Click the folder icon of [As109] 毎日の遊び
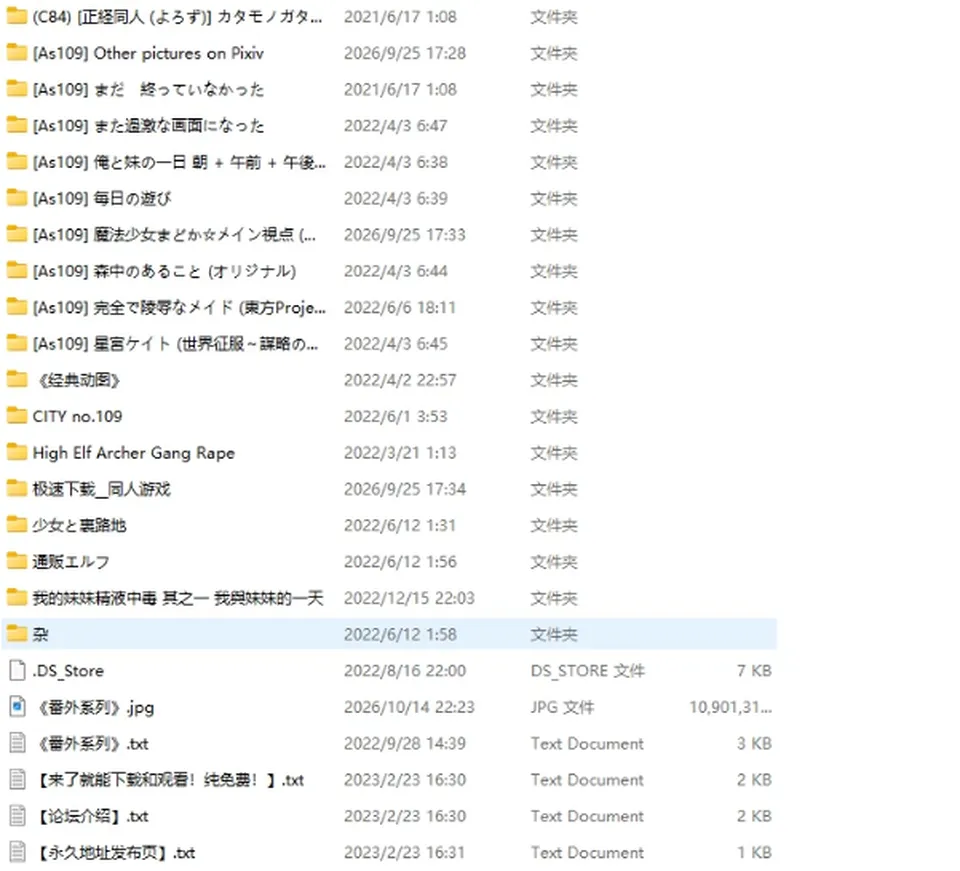This screenshot has width=960, height=871. tap(17, 198)
